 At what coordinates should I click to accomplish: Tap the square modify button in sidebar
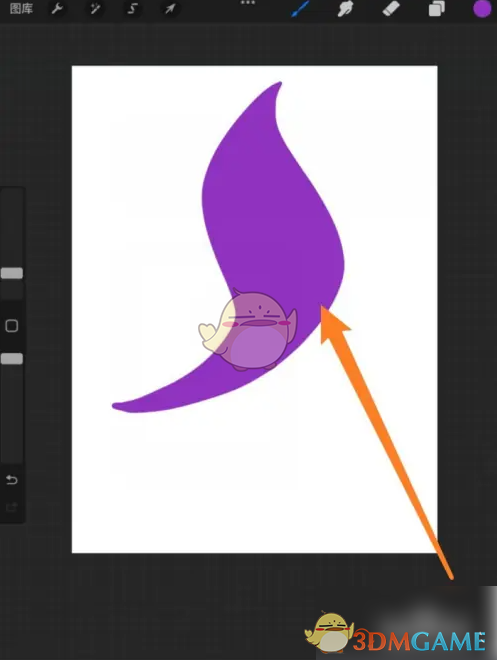click(x=12, y=326)
